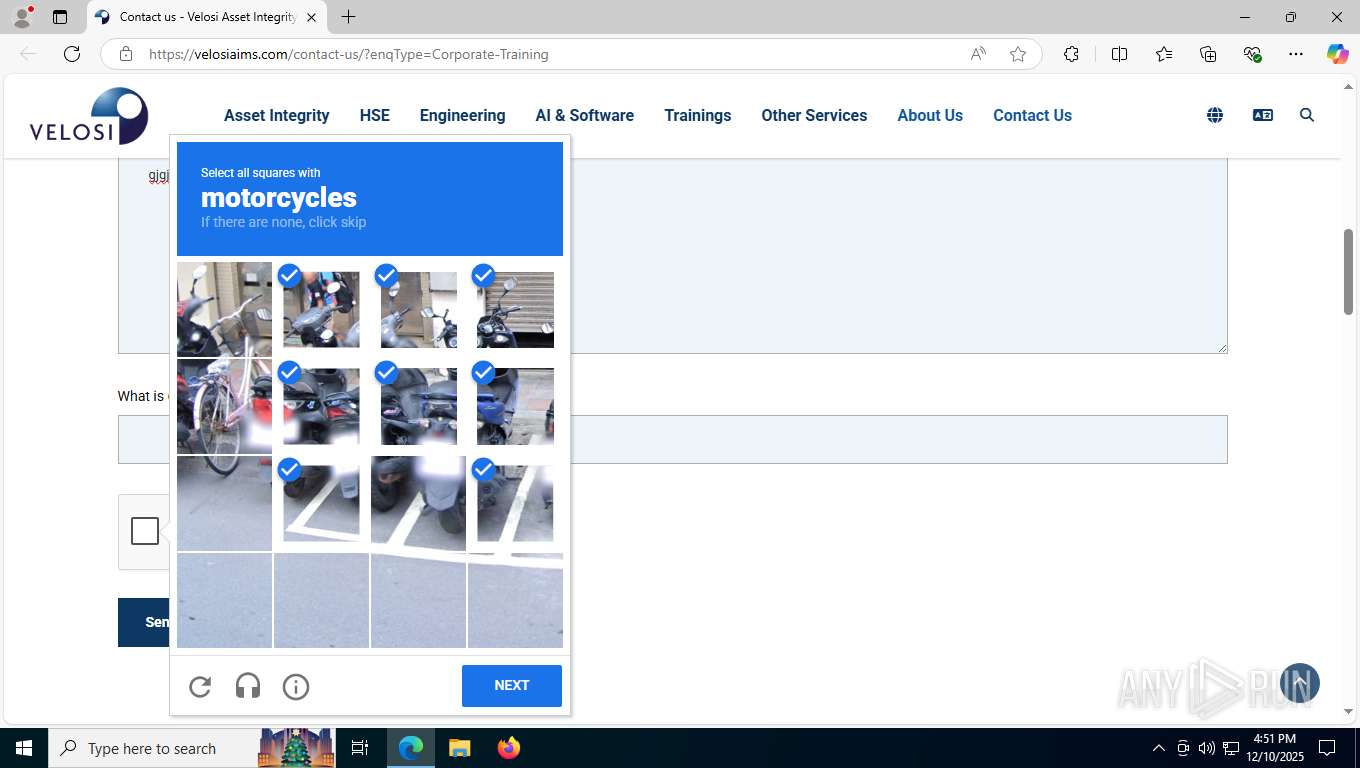This screenshot has width=1360, height=768.
Task: Refresh the browser page
Action: [x=72, y=54]
